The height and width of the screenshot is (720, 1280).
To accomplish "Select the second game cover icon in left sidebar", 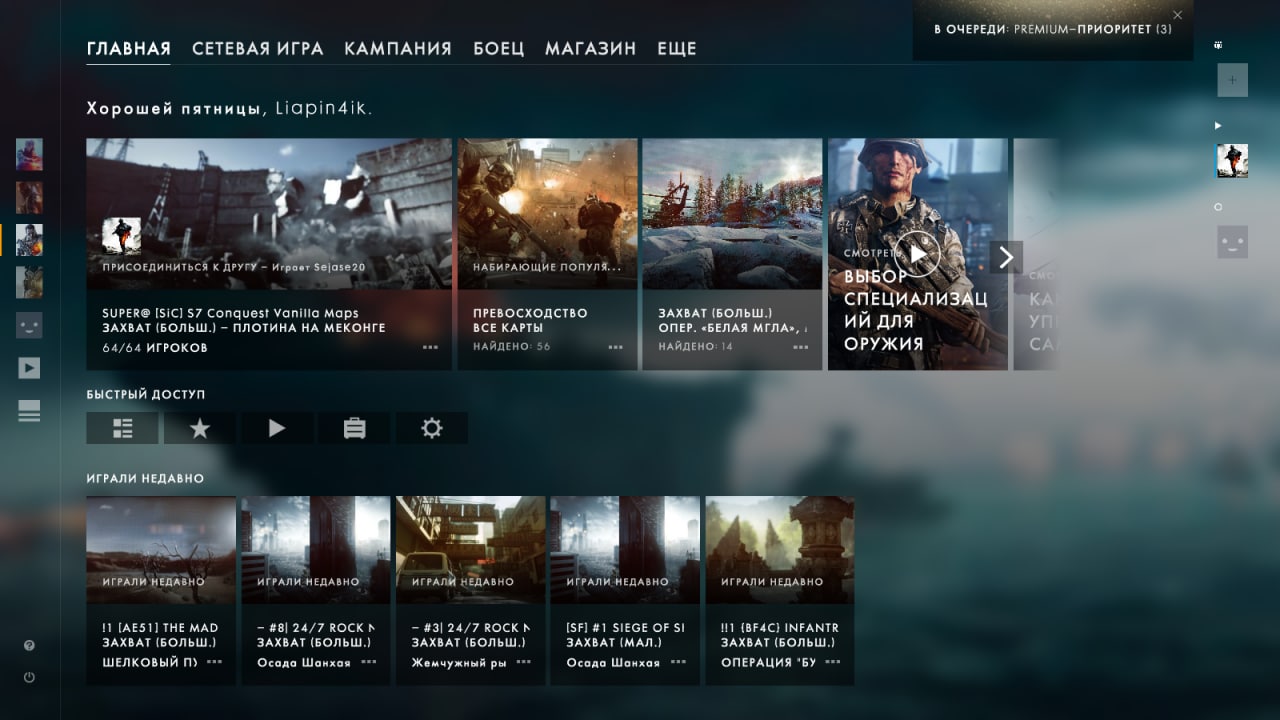I will (29, 197).
